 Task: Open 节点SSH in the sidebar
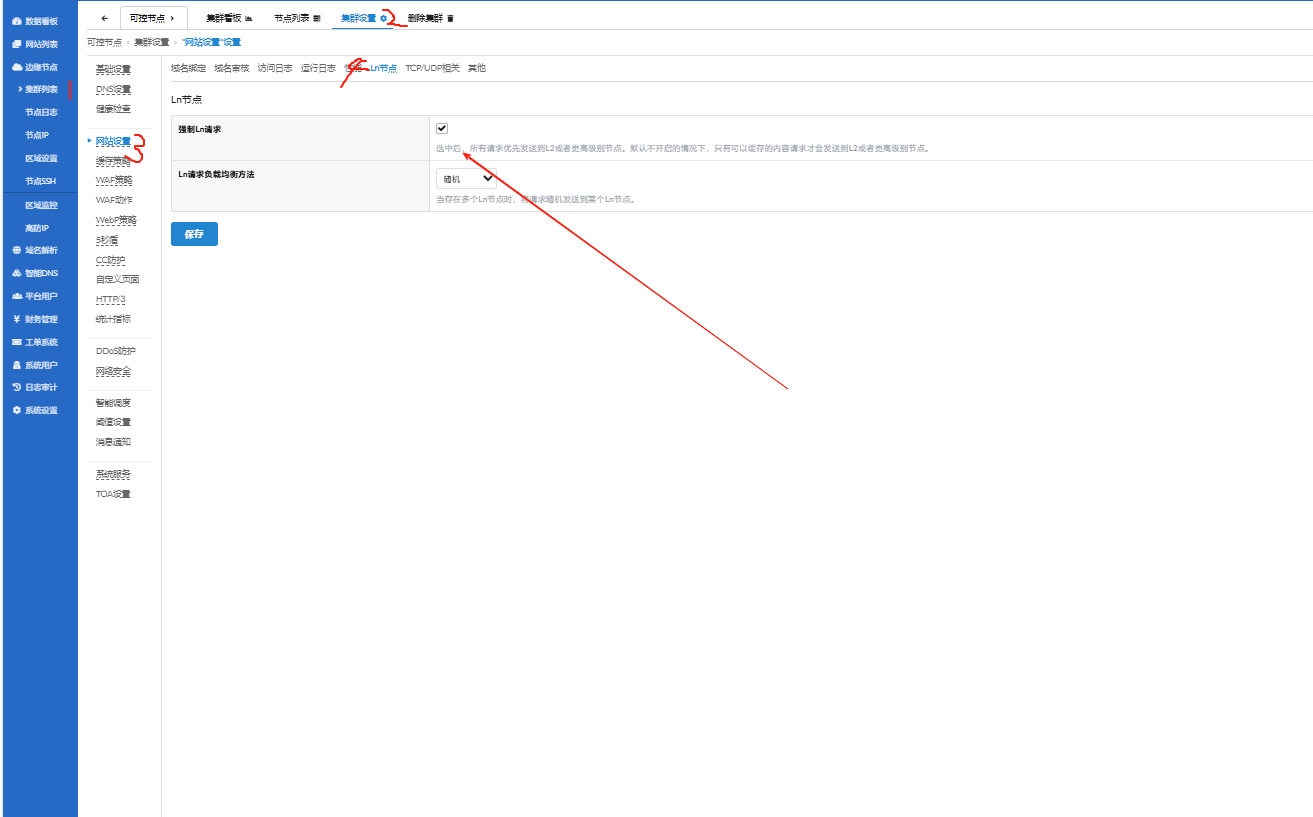click(x=40, y=181)
